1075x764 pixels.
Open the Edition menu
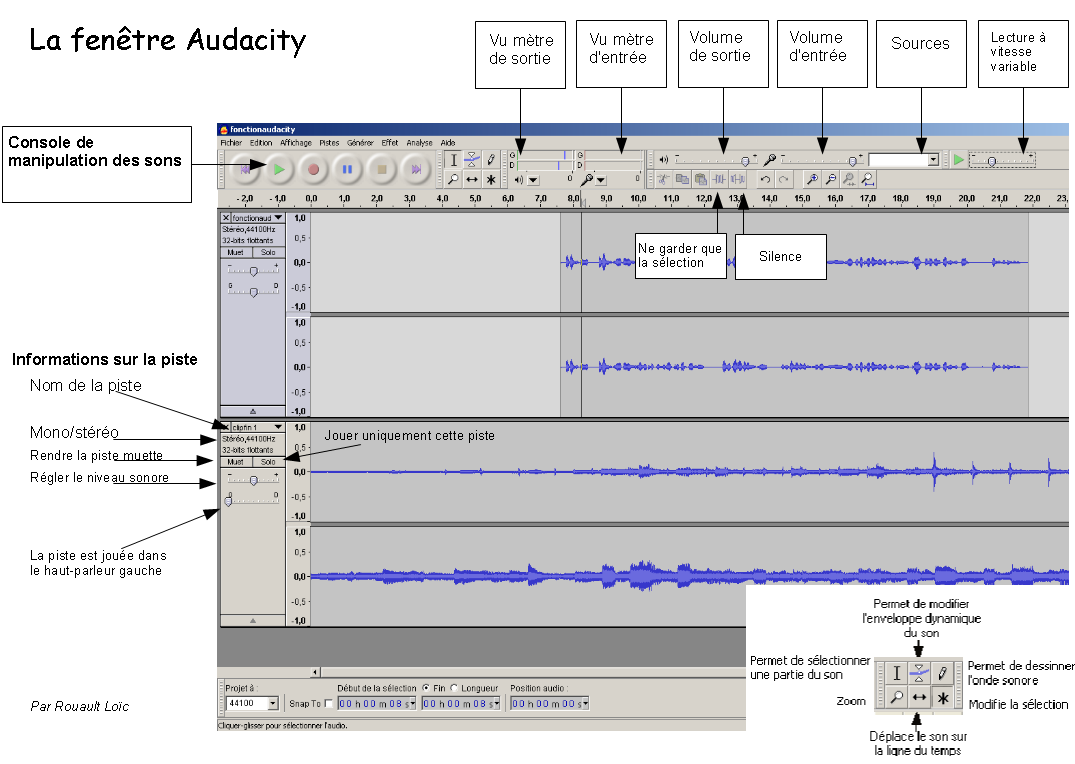pos(261,143)
